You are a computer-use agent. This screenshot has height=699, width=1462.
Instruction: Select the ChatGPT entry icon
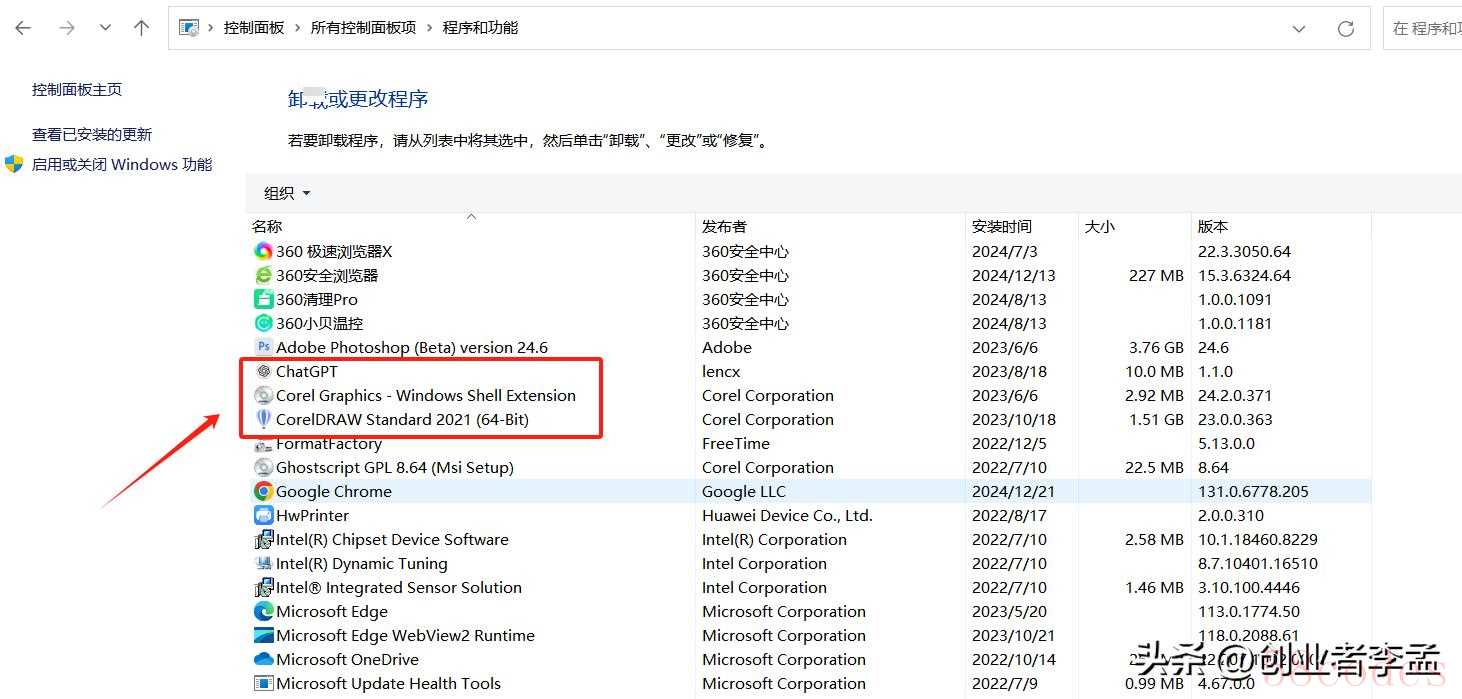(x=263, y=371)
